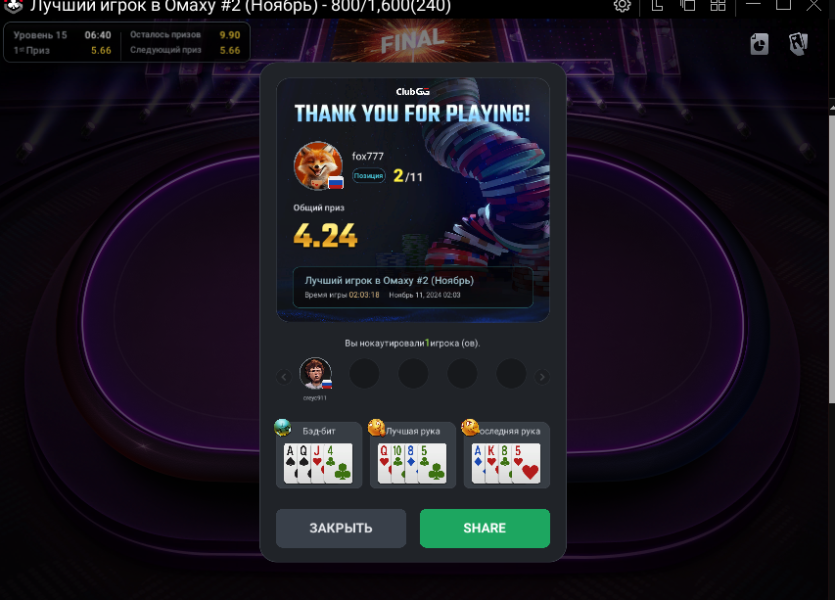Open the Последняя рука hand card
Viewport: 835px width, 600px height.
tap(506, 455)
